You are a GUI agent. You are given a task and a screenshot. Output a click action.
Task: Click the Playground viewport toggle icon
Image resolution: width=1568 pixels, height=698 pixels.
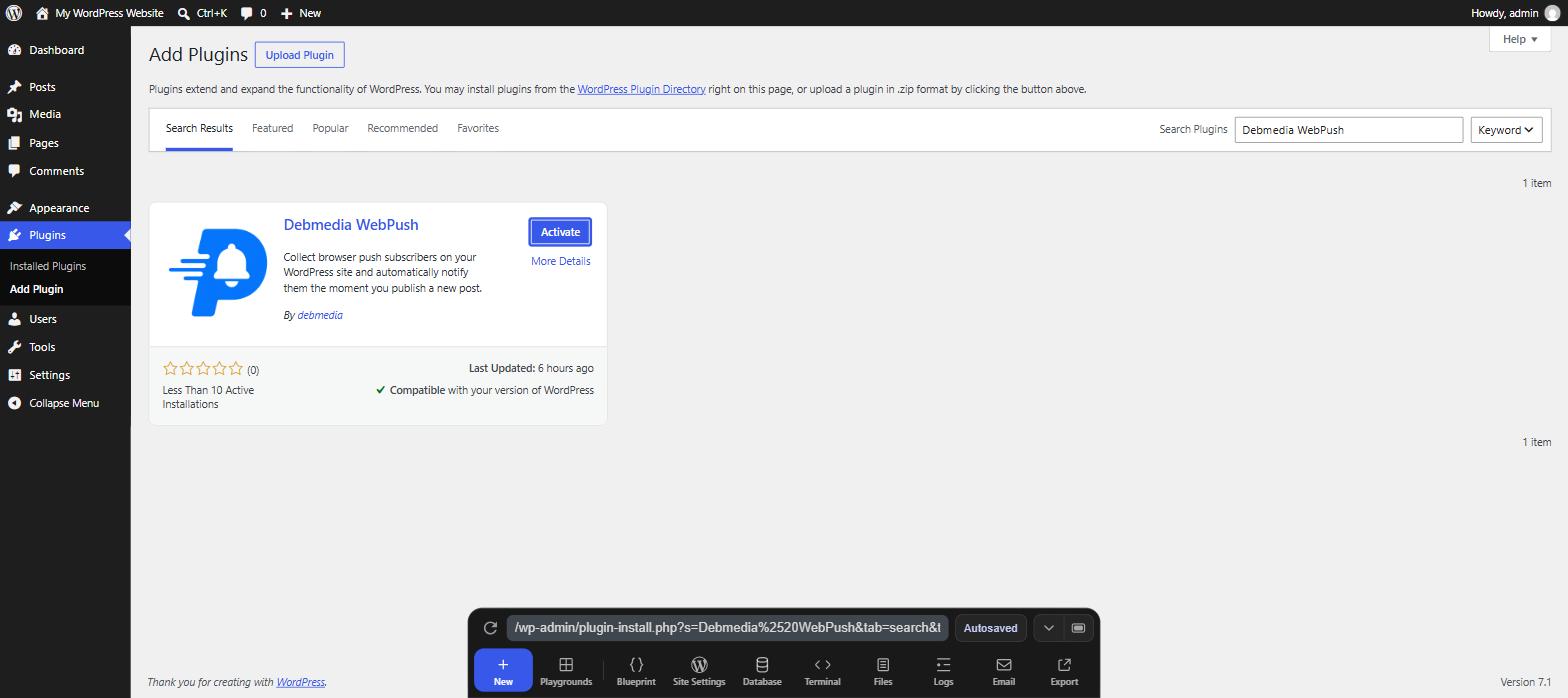(x=1078, y=628)
